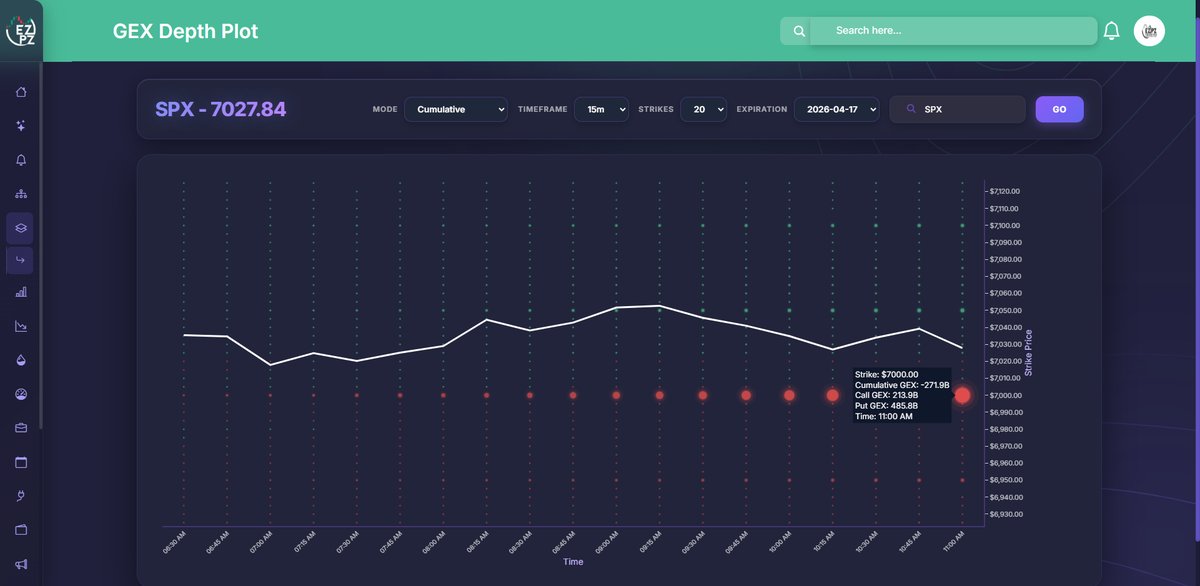The width and height of the screenshot is (1200, 586).
Task: Click the sparkle AI icon in sidebar
Action: coord(21,126)
